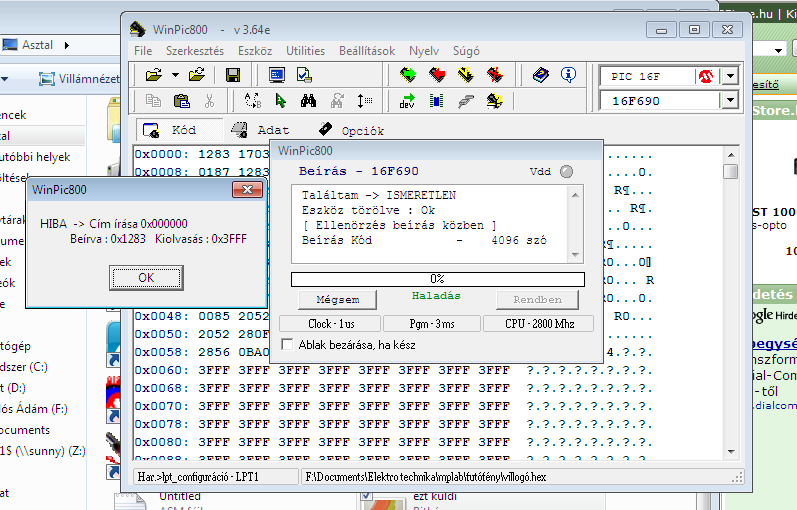
Task: Switch to the Adat tab
Action: click(x=262, y=130)
